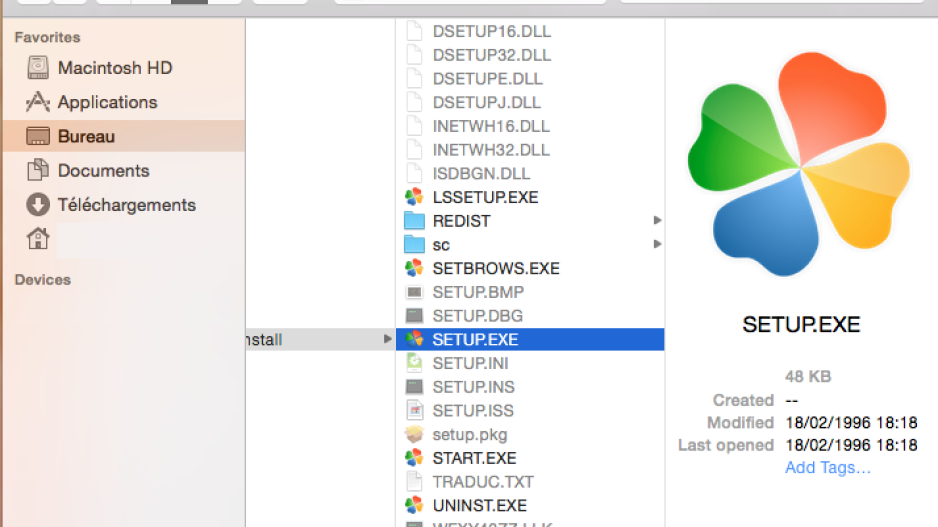The width and height of the screenshot is (938, 527).
Task: Open the Add Tags… link
Action: pyautogui.click(x=828, y=467)
